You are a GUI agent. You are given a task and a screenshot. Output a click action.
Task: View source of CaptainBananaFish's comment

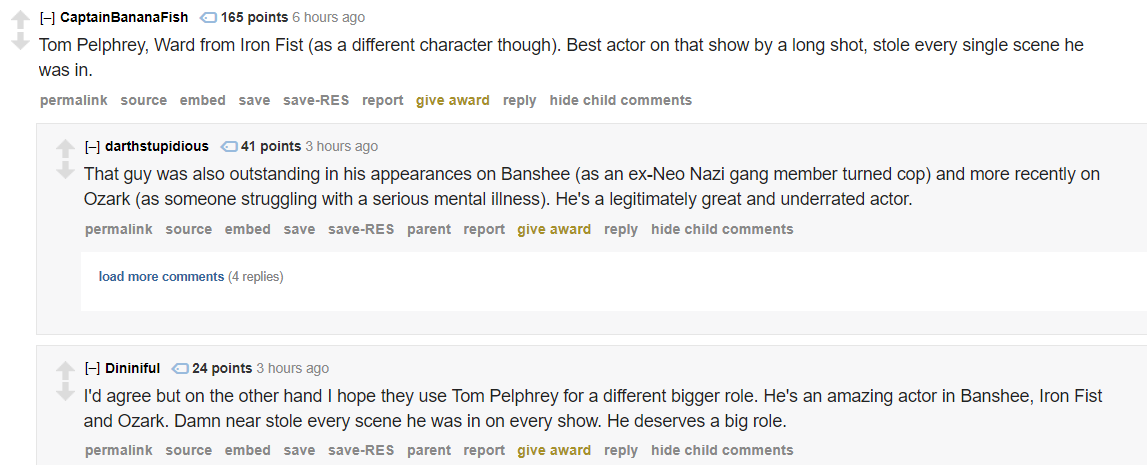coord(143,100)
